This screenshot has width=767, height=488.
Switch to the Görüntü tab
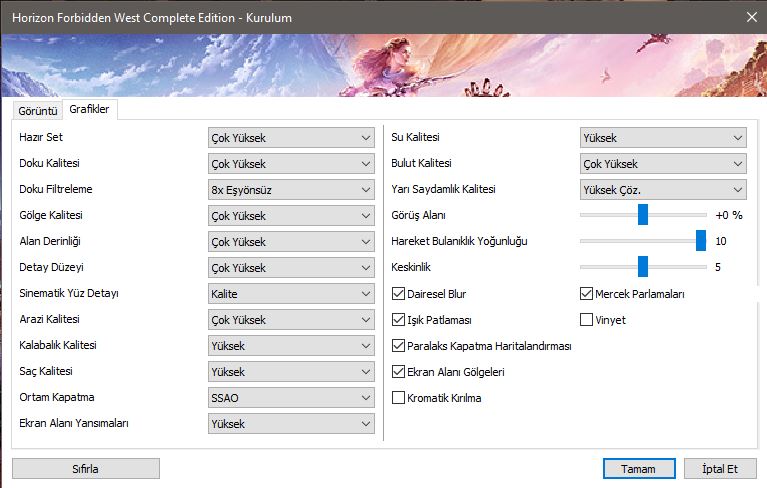tap(38, 111)
